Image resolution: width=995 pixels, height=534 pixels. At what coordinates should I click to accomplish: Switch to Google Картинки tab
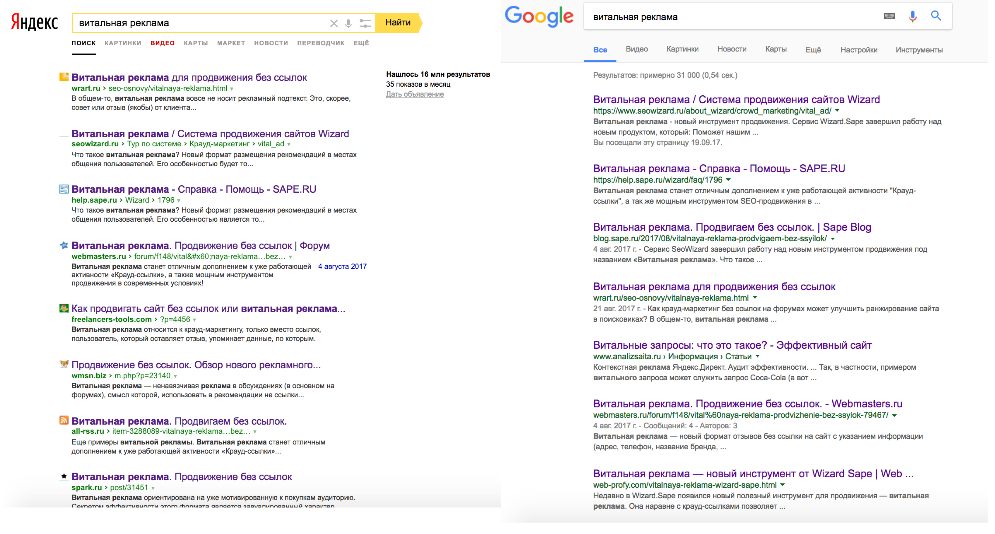click(x=682, y=49)
